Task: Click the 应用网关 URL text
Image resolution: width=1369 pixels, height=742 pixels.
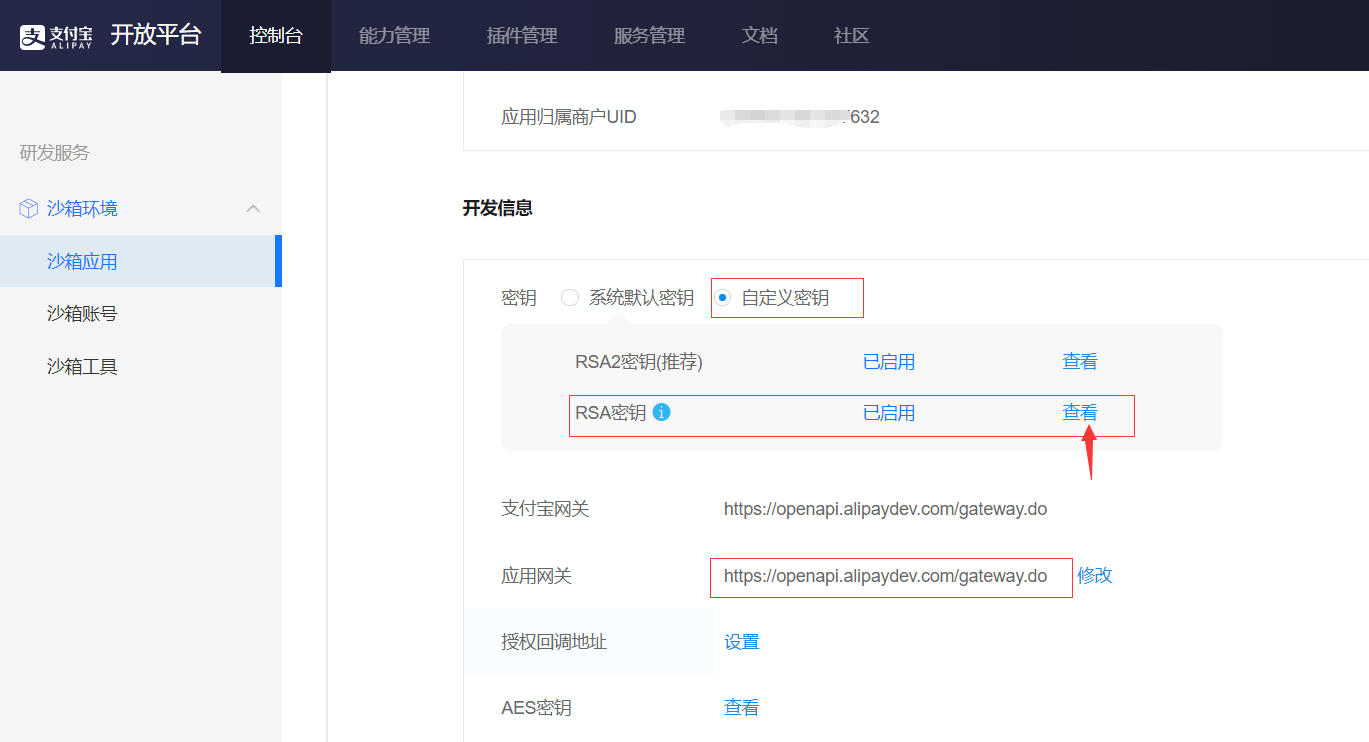Action: 885,576
